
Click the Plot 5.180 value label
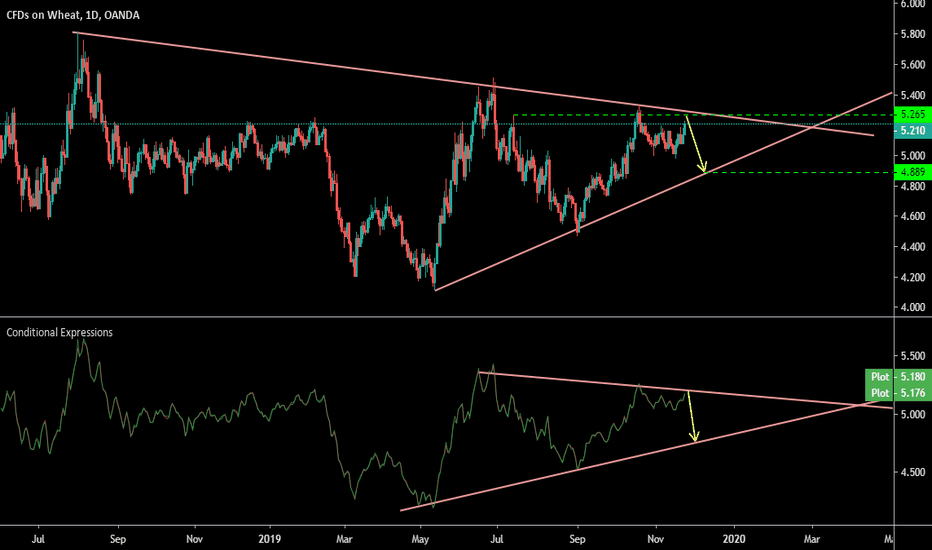898,376
